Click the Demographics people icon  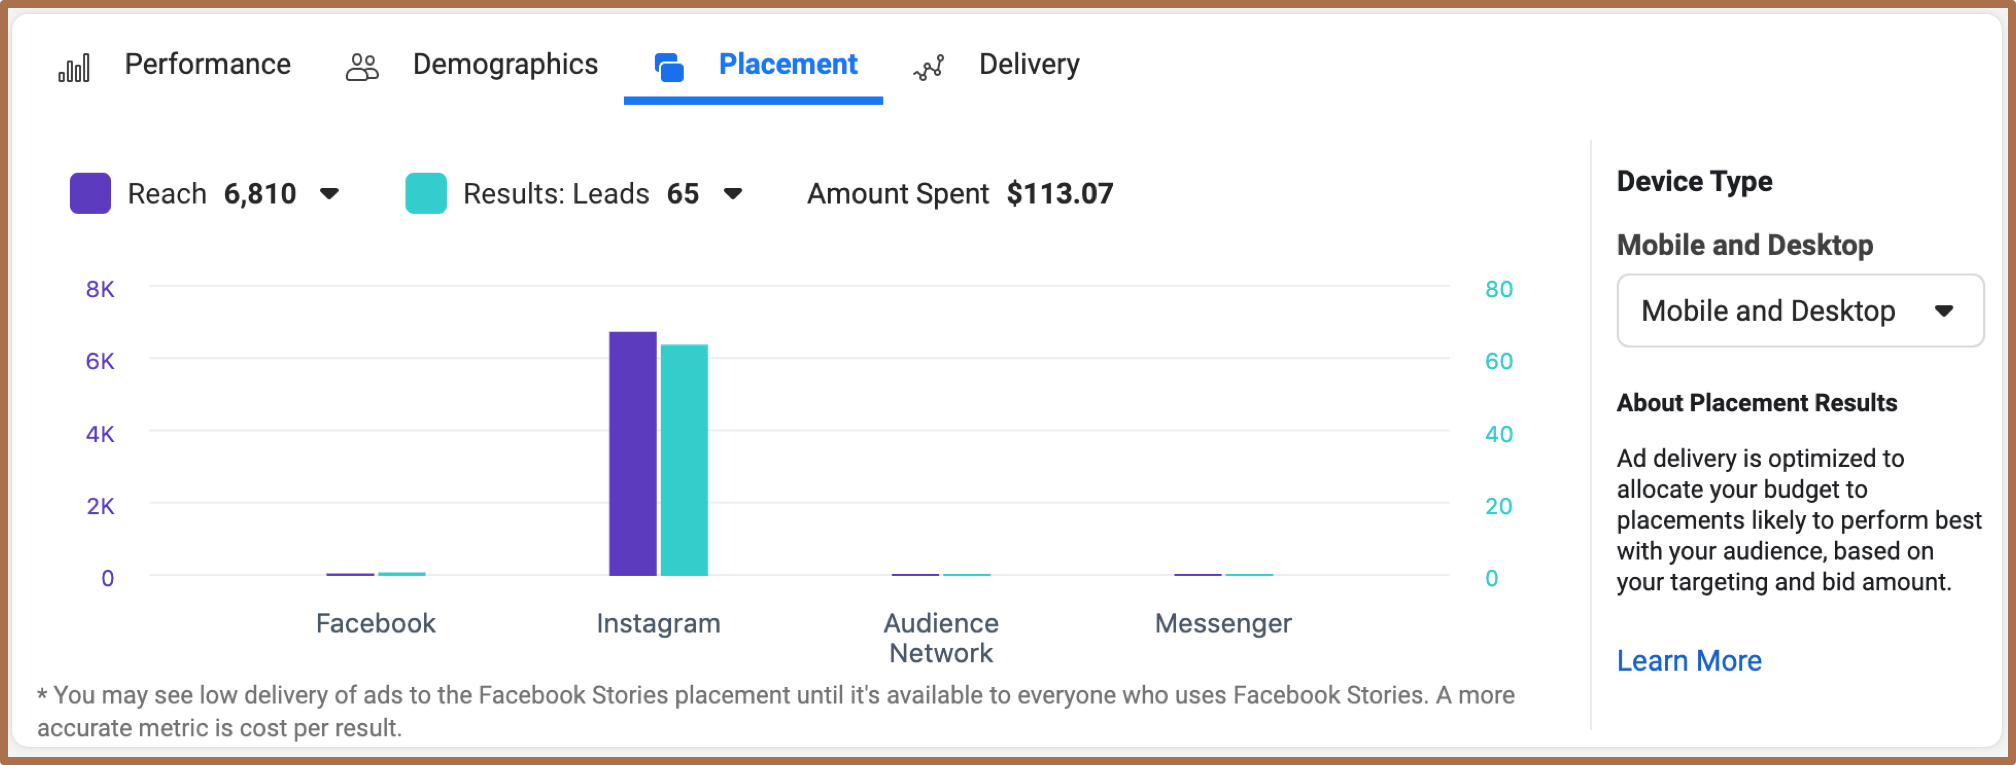[362, 67]
